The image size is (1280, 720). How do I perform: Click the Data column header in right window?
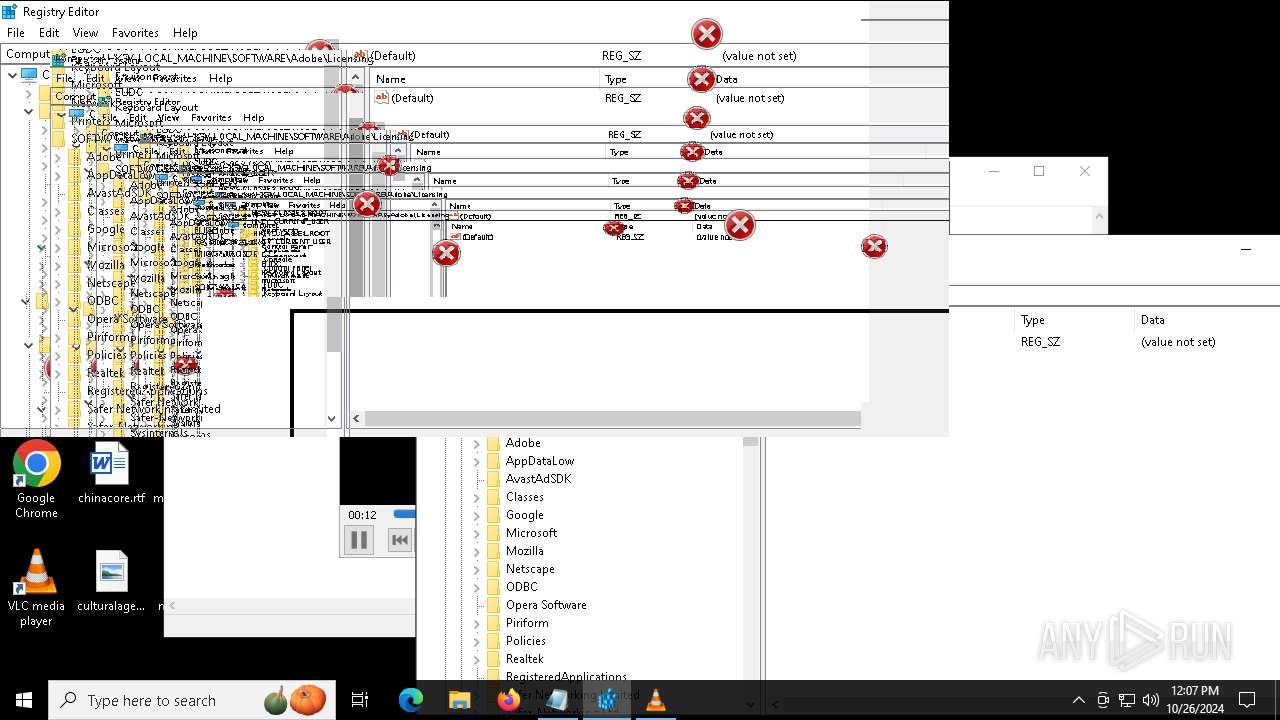coord(1206,320)
